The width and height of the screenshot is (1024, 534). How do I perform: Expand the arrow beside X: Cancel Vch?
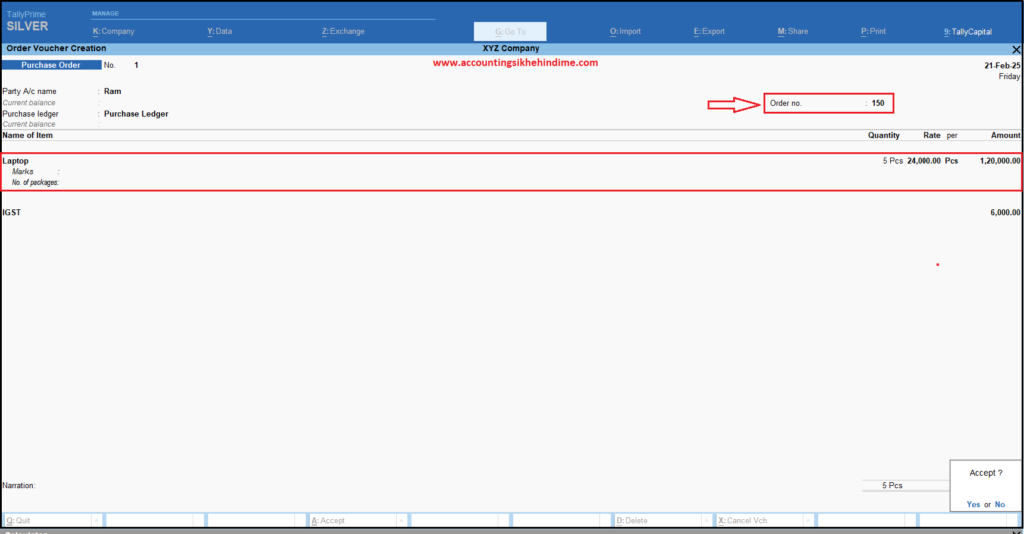[x=808, y=520]
